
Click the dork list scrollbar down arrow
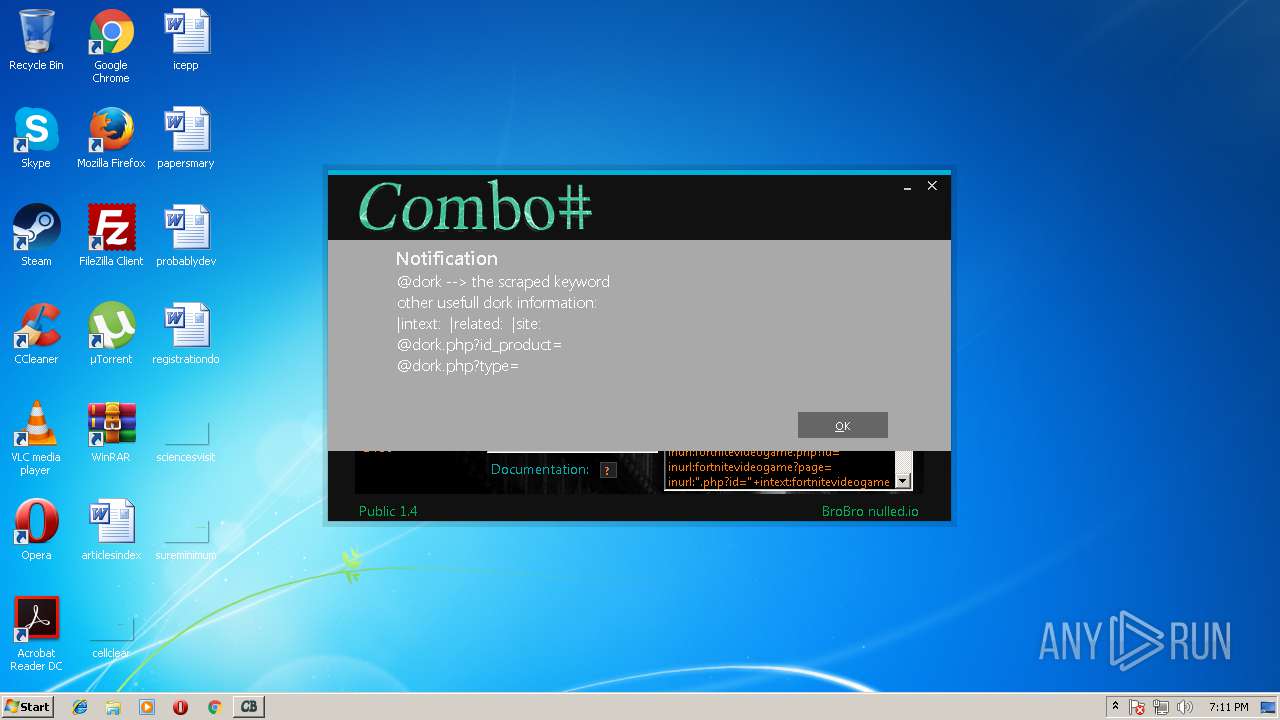pyautogui.click(x=903, y=481)
